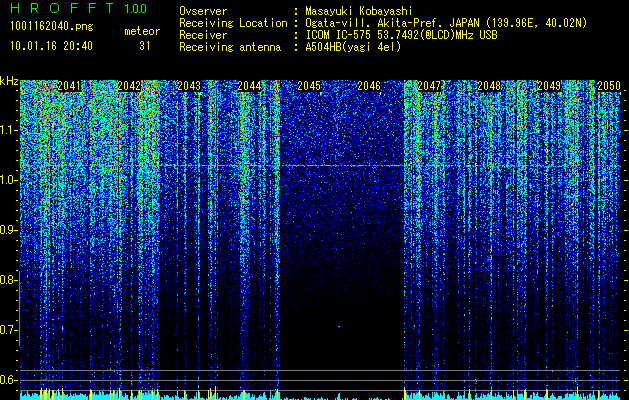Click the 0.6 frequency axis label
This screenshot has height=400, width=629.
(x=8, y=380)
